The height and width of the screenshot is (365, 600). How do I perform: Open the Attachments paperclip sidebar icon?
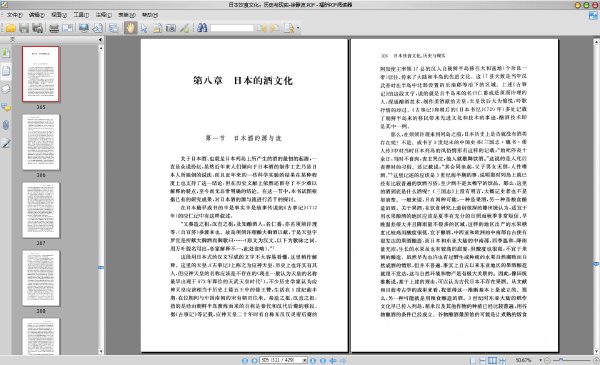click(x=6, y=125)
